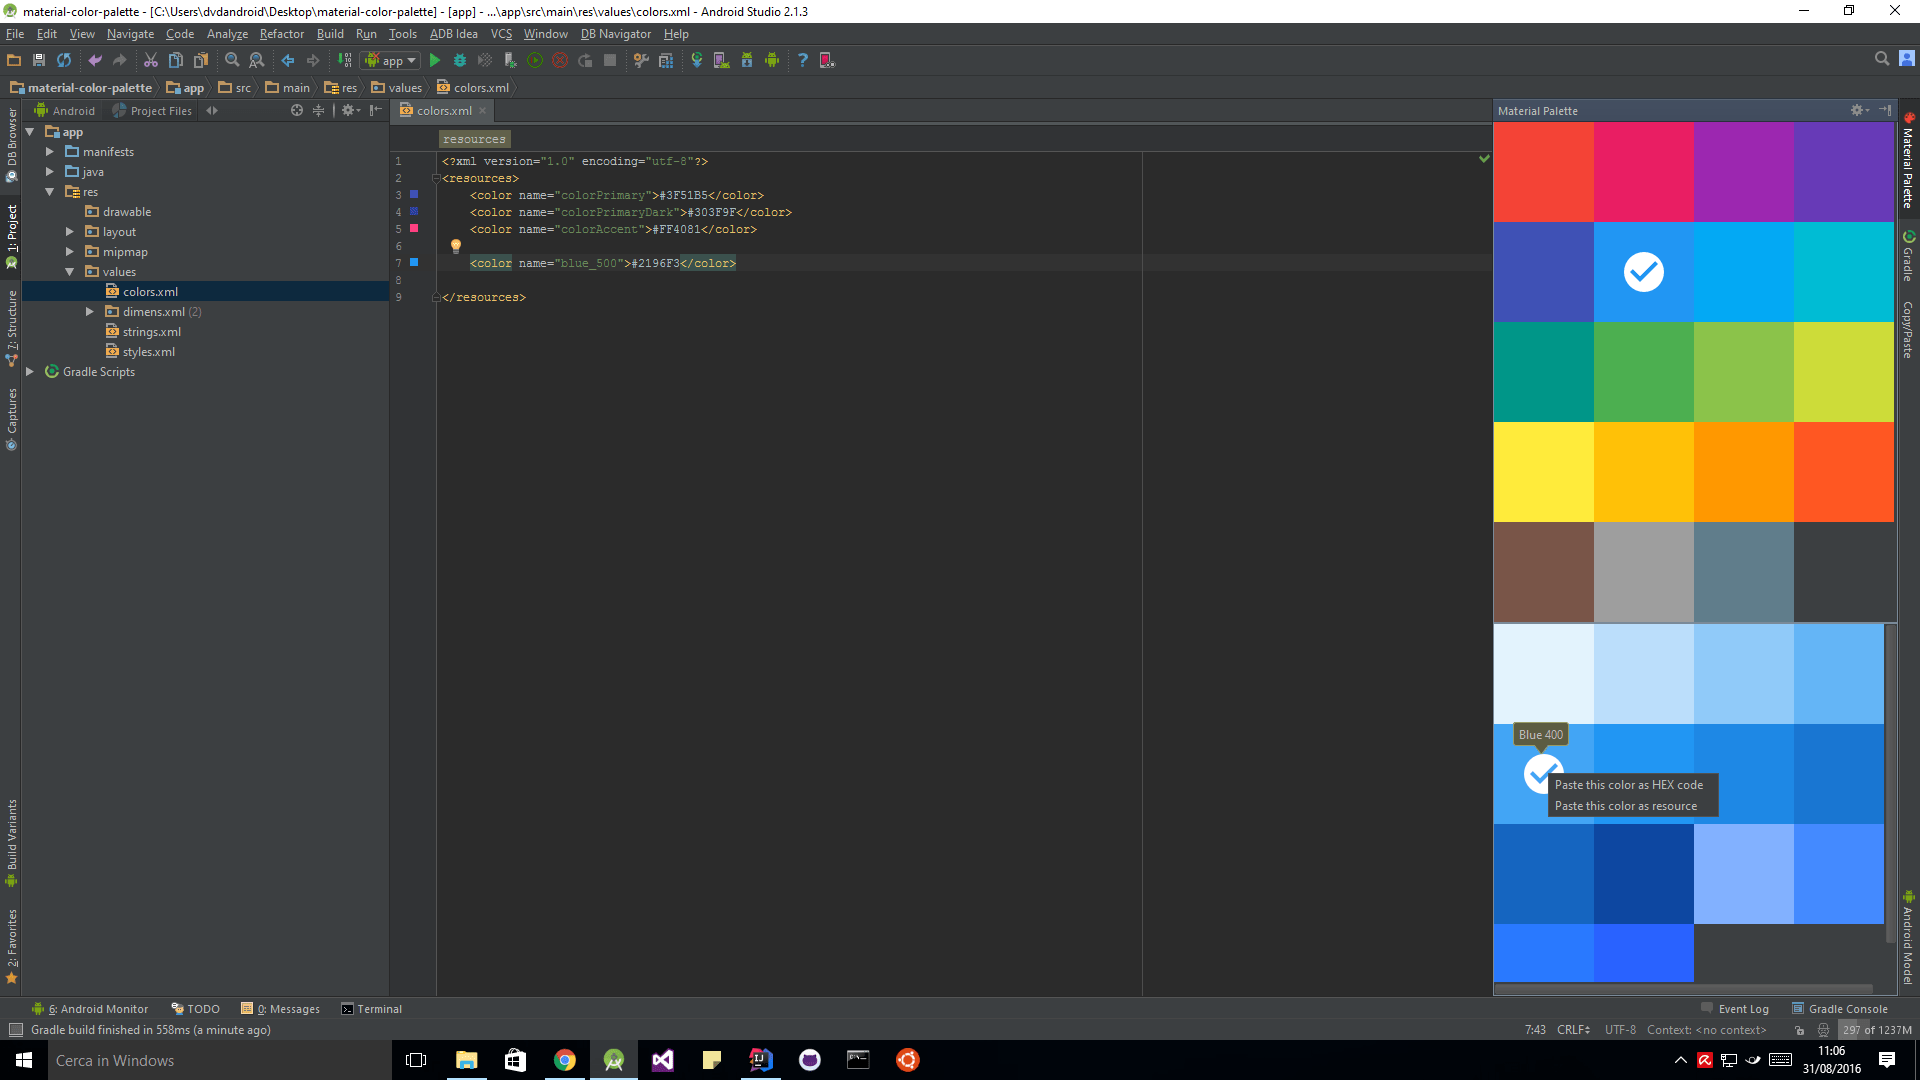The width and height of the screenshot is (1920, 1080).
Task: Toggle the Blue 400 color selection checkmark
Action: click(1541, 773)
